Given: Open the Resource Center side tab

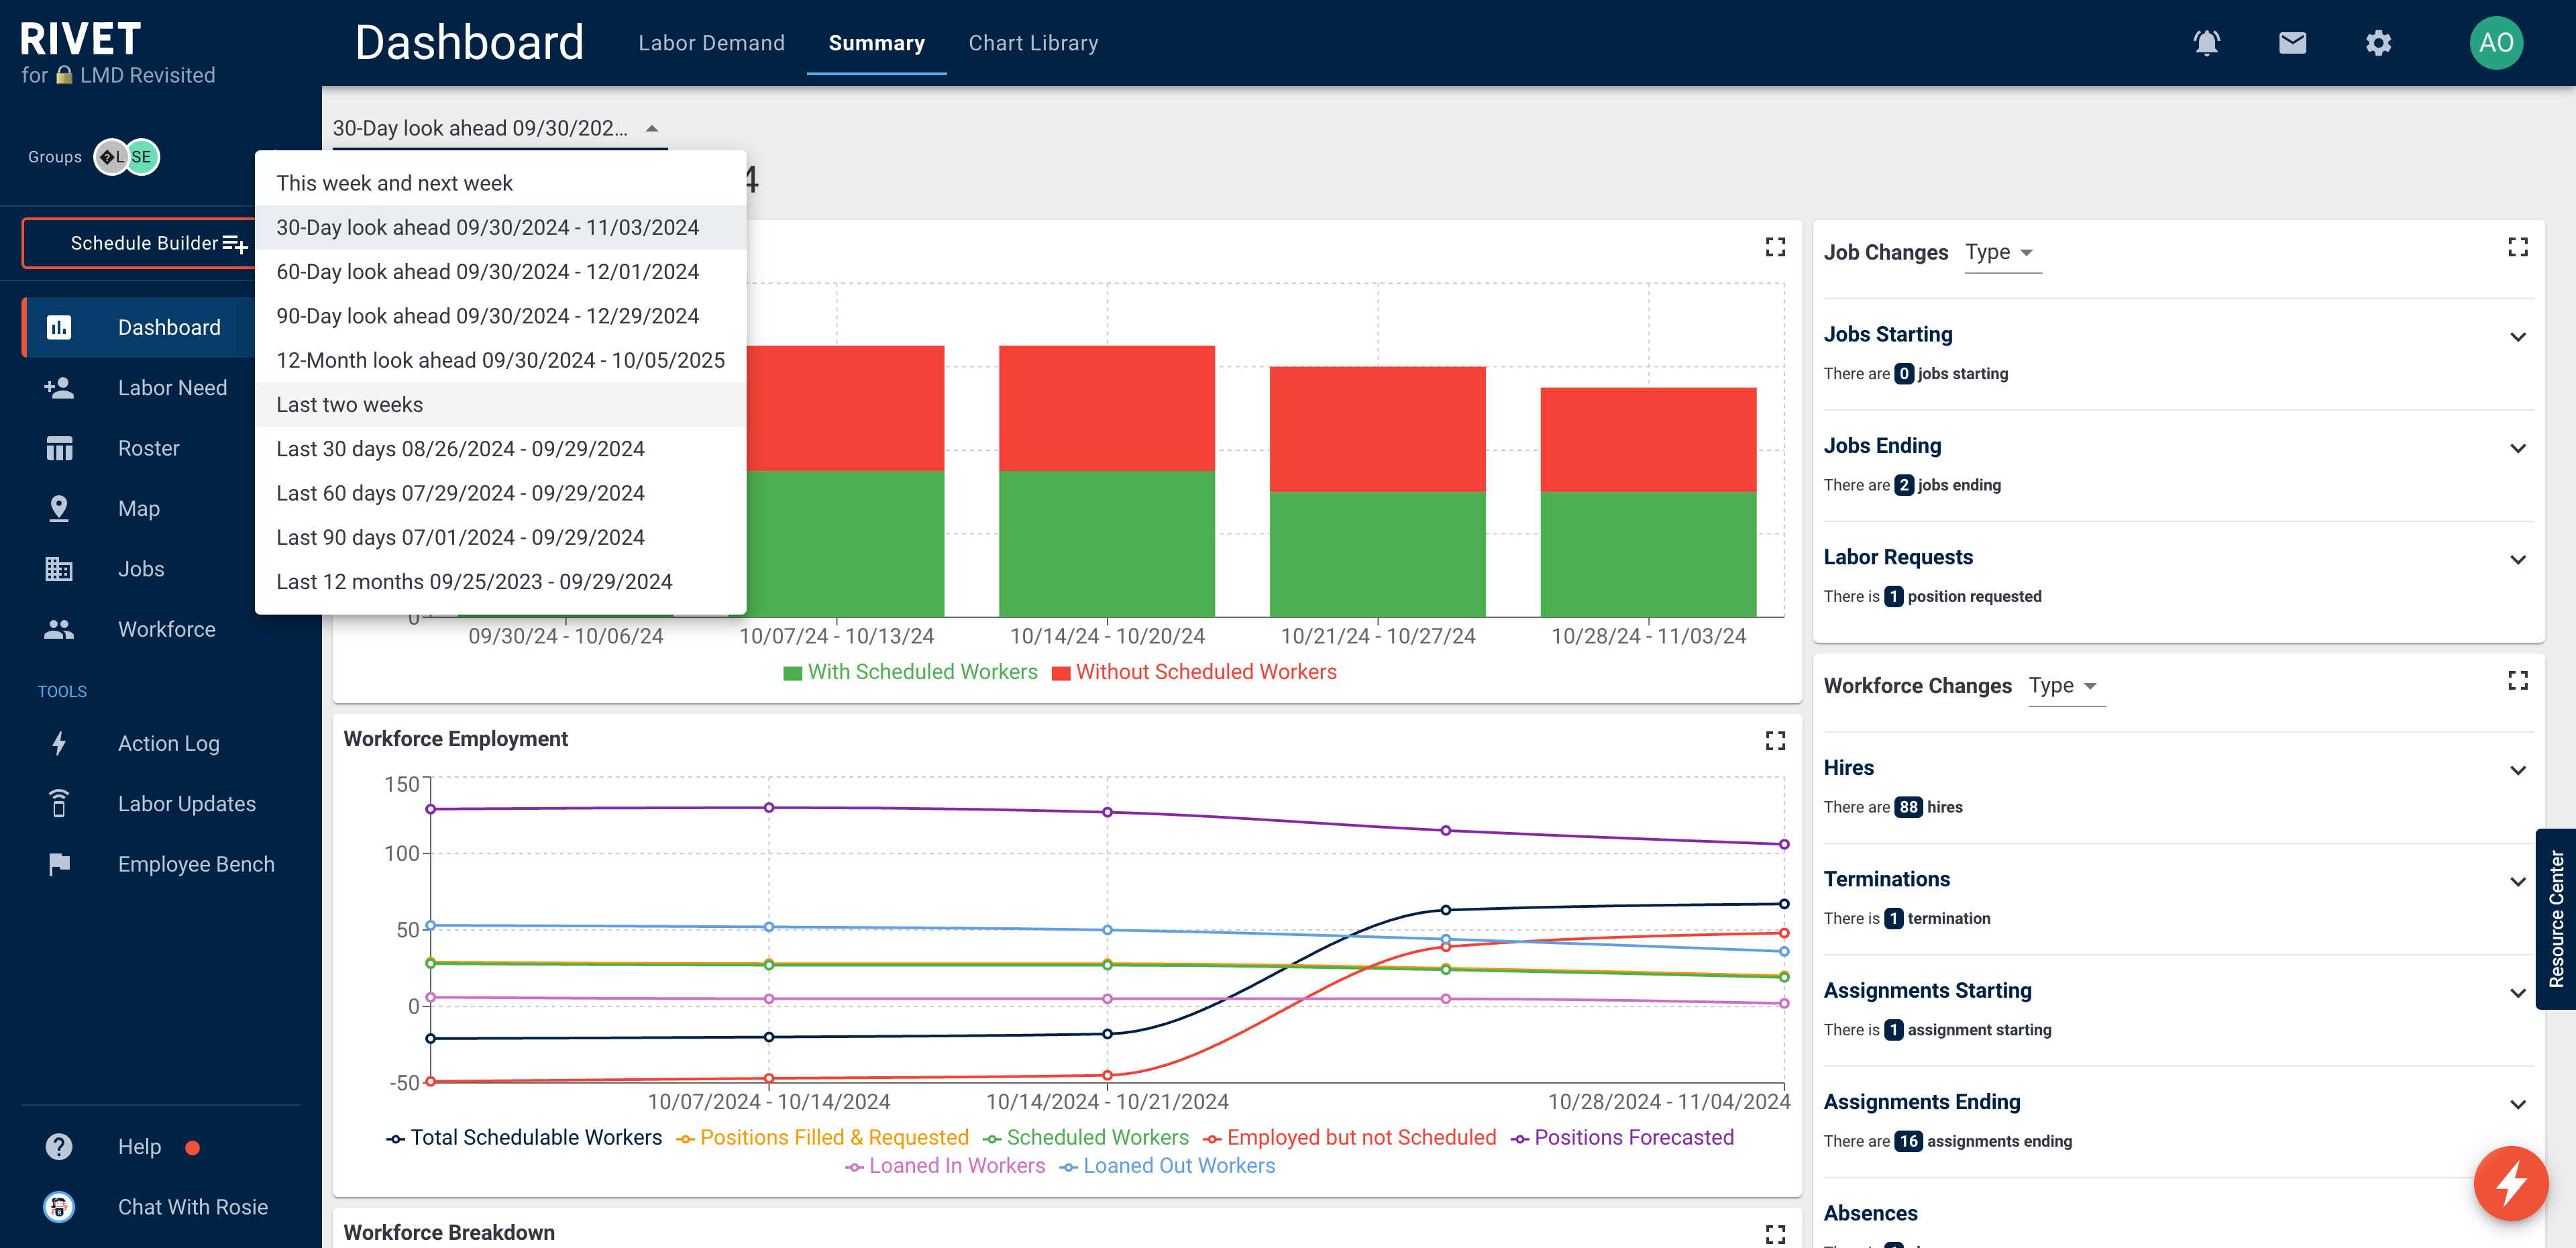Looking at the screenshot, I should point(2556,918).
